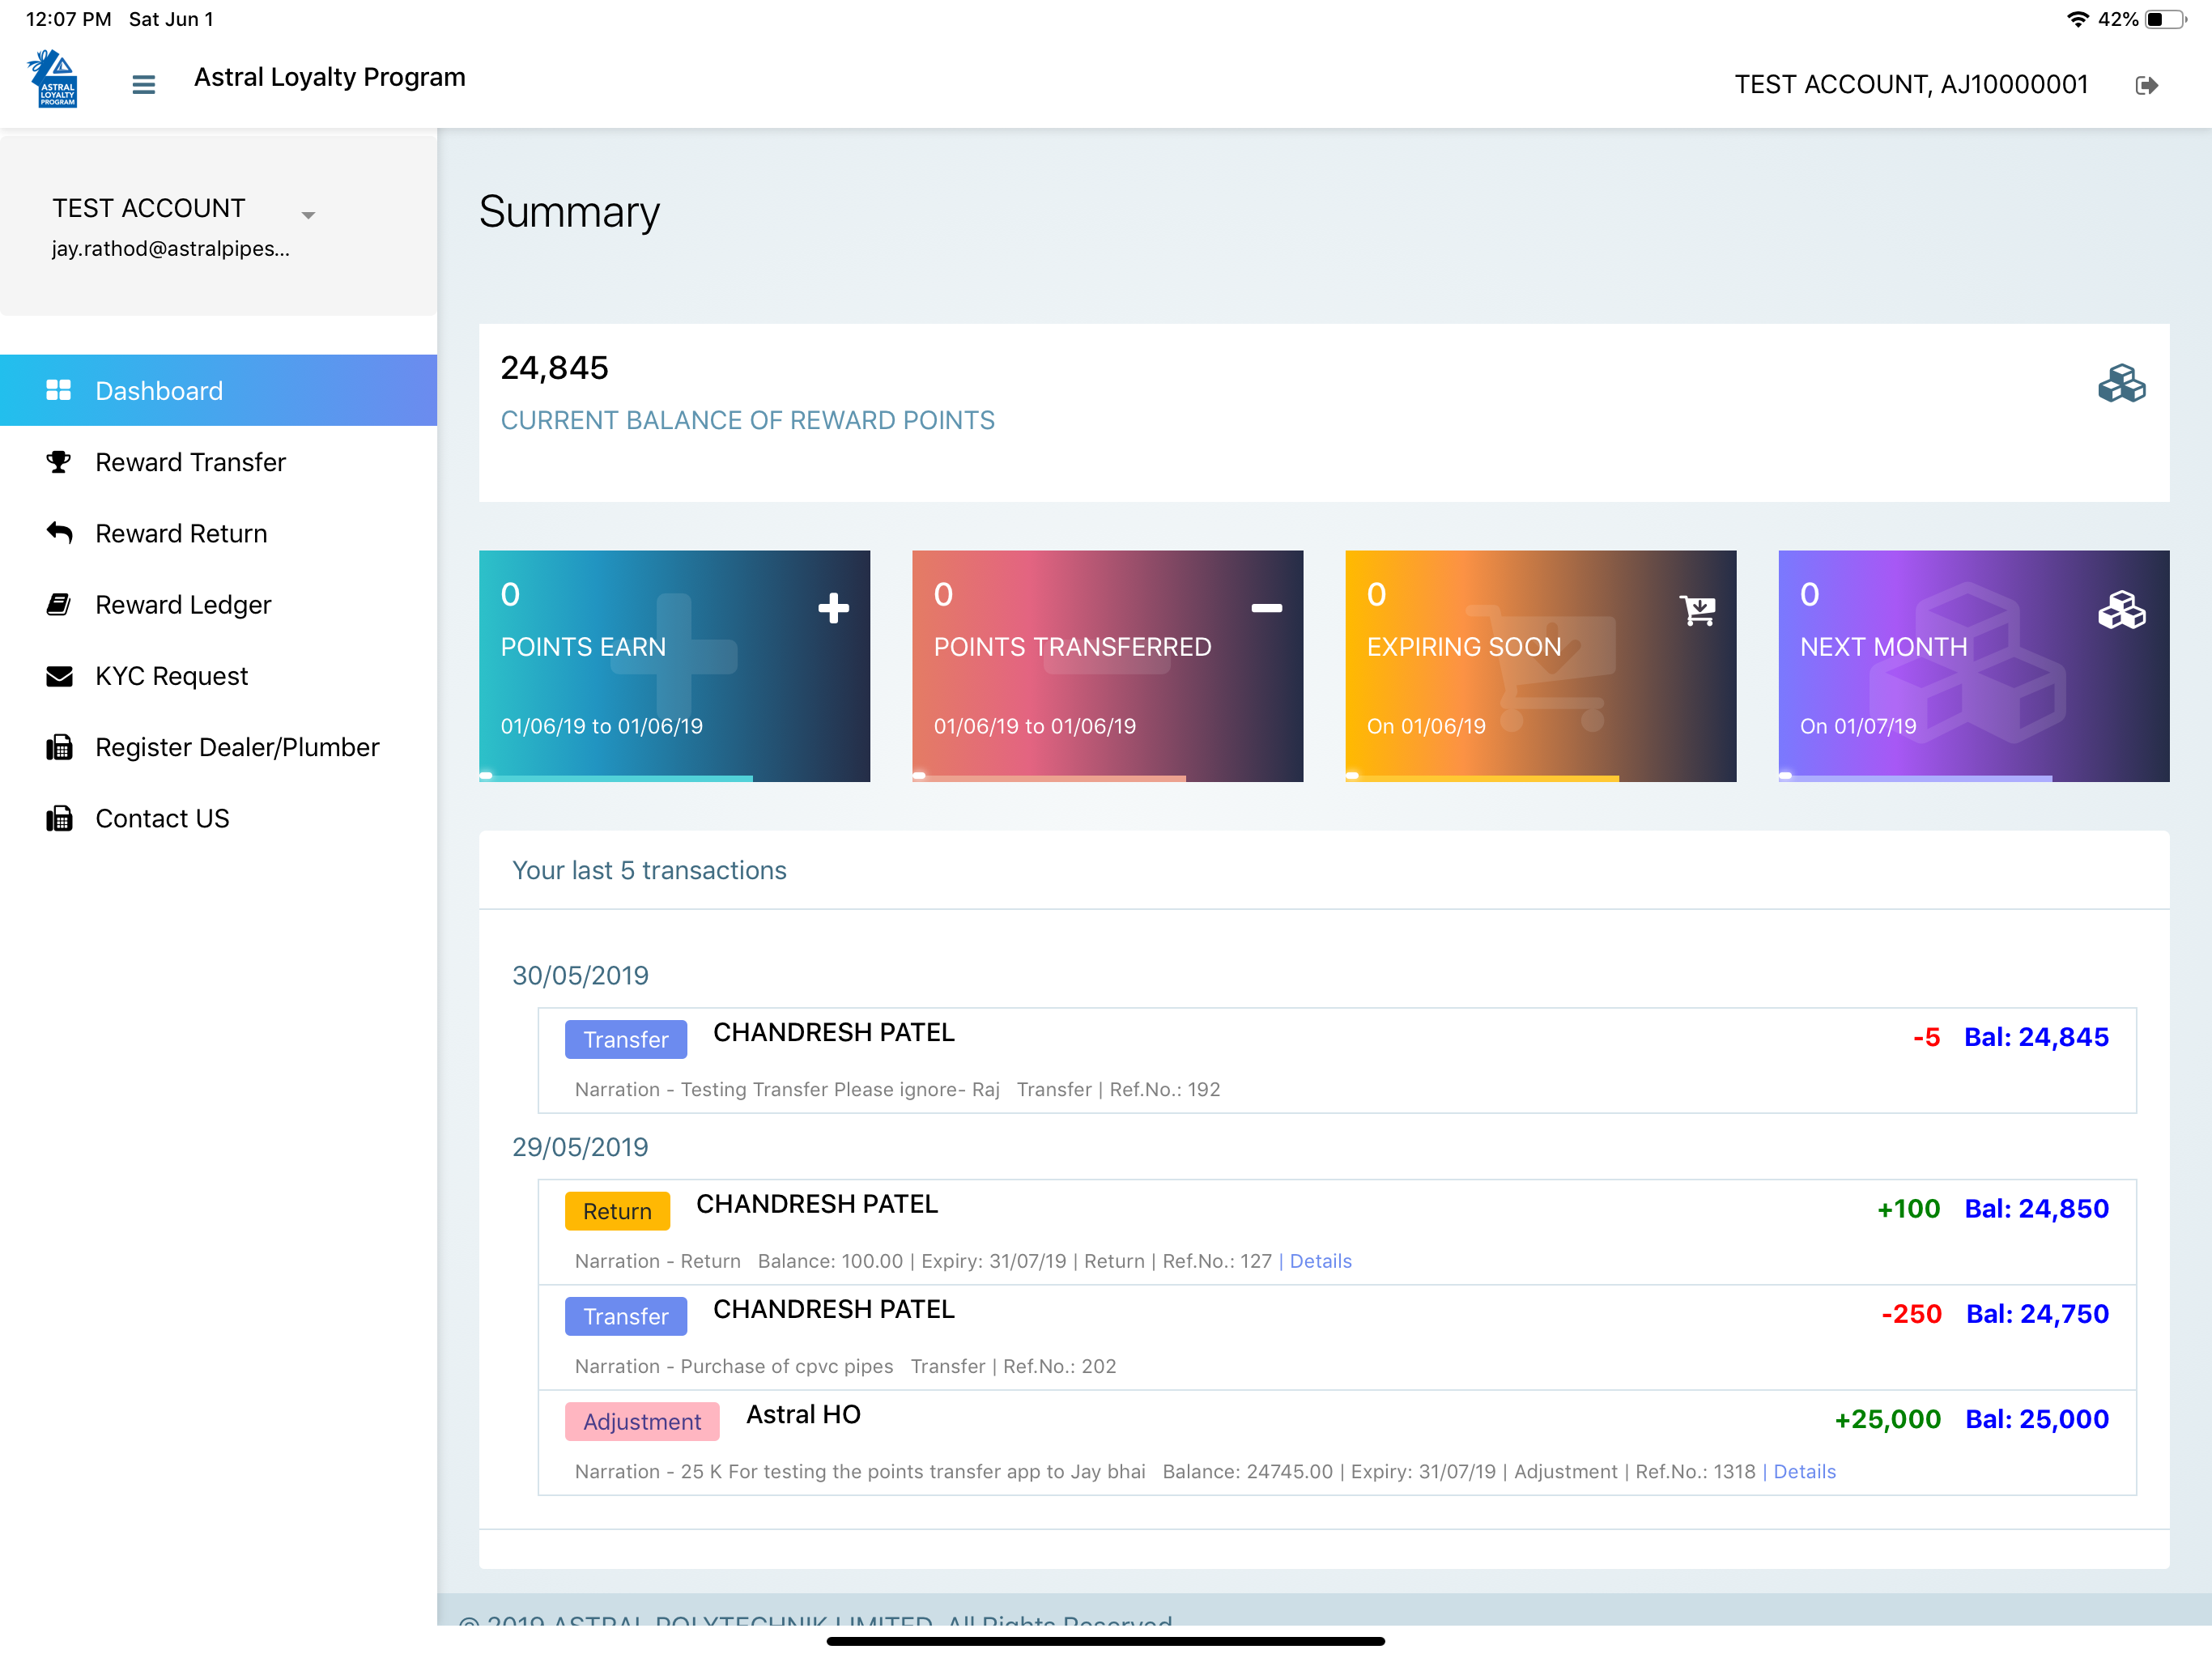Tap the battery status icon

click(2164, 19)
